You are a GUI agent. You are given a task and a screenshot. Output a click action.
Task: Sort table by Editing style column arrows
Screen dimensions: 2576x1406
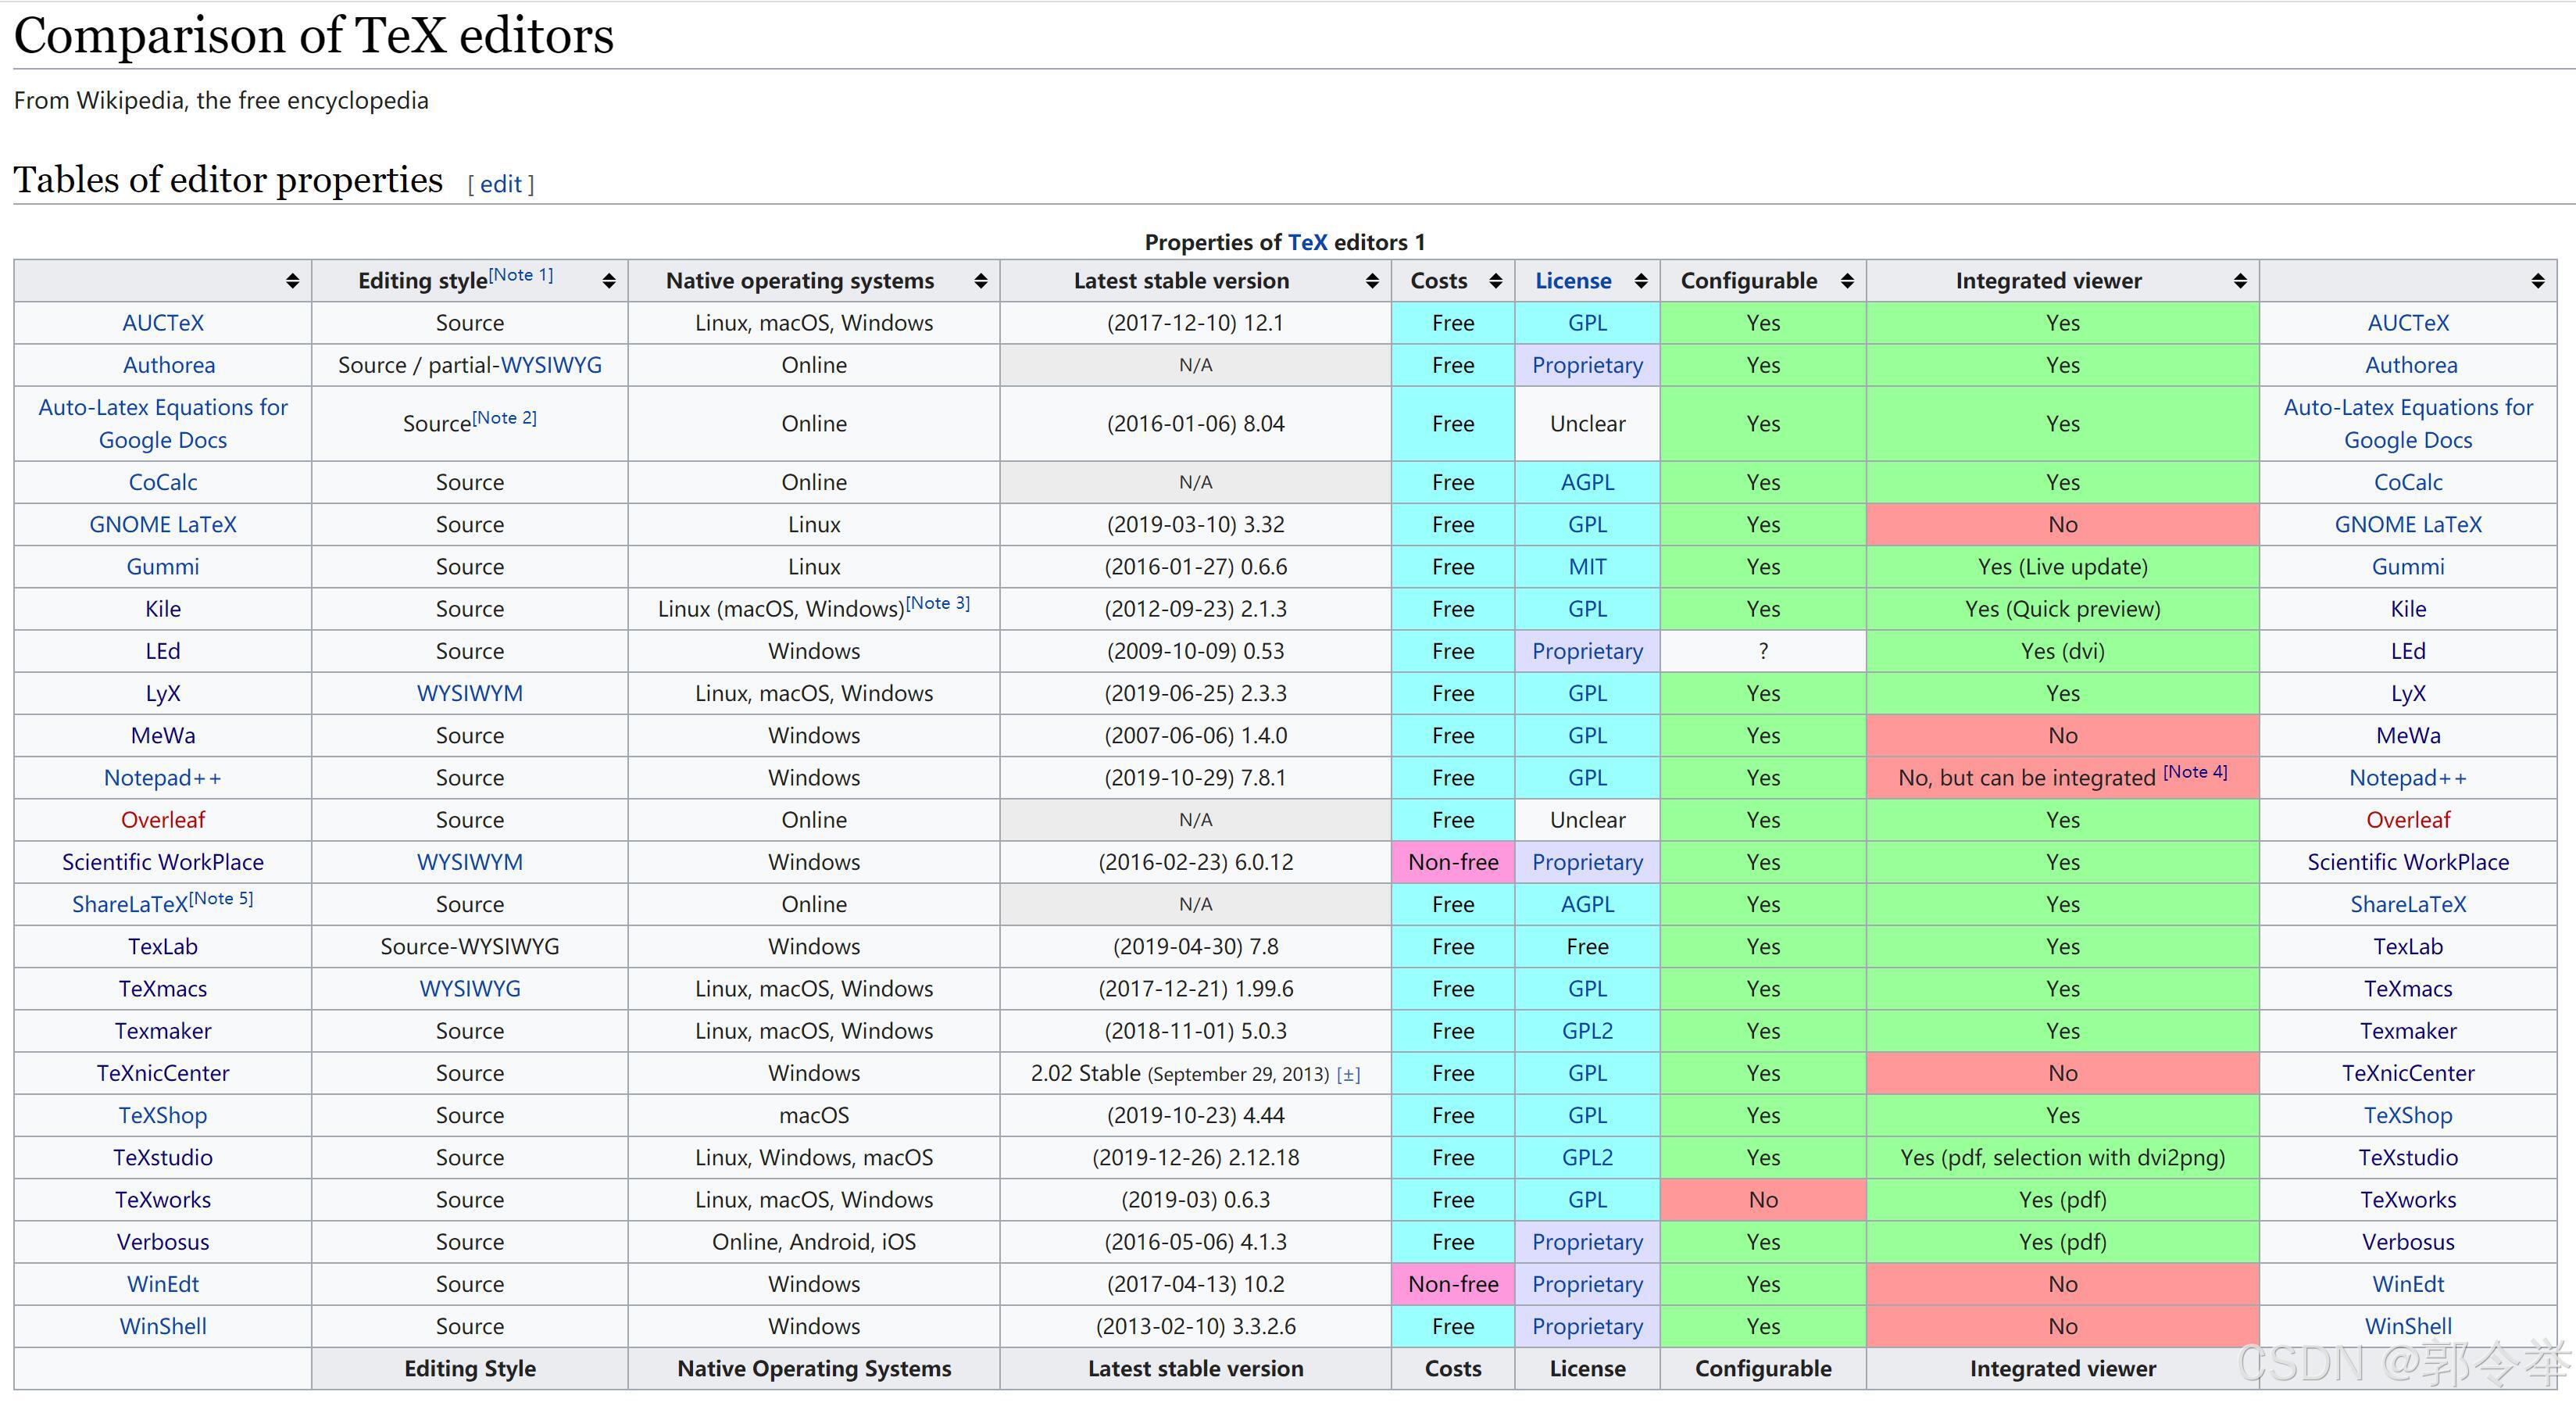[608, 281]
